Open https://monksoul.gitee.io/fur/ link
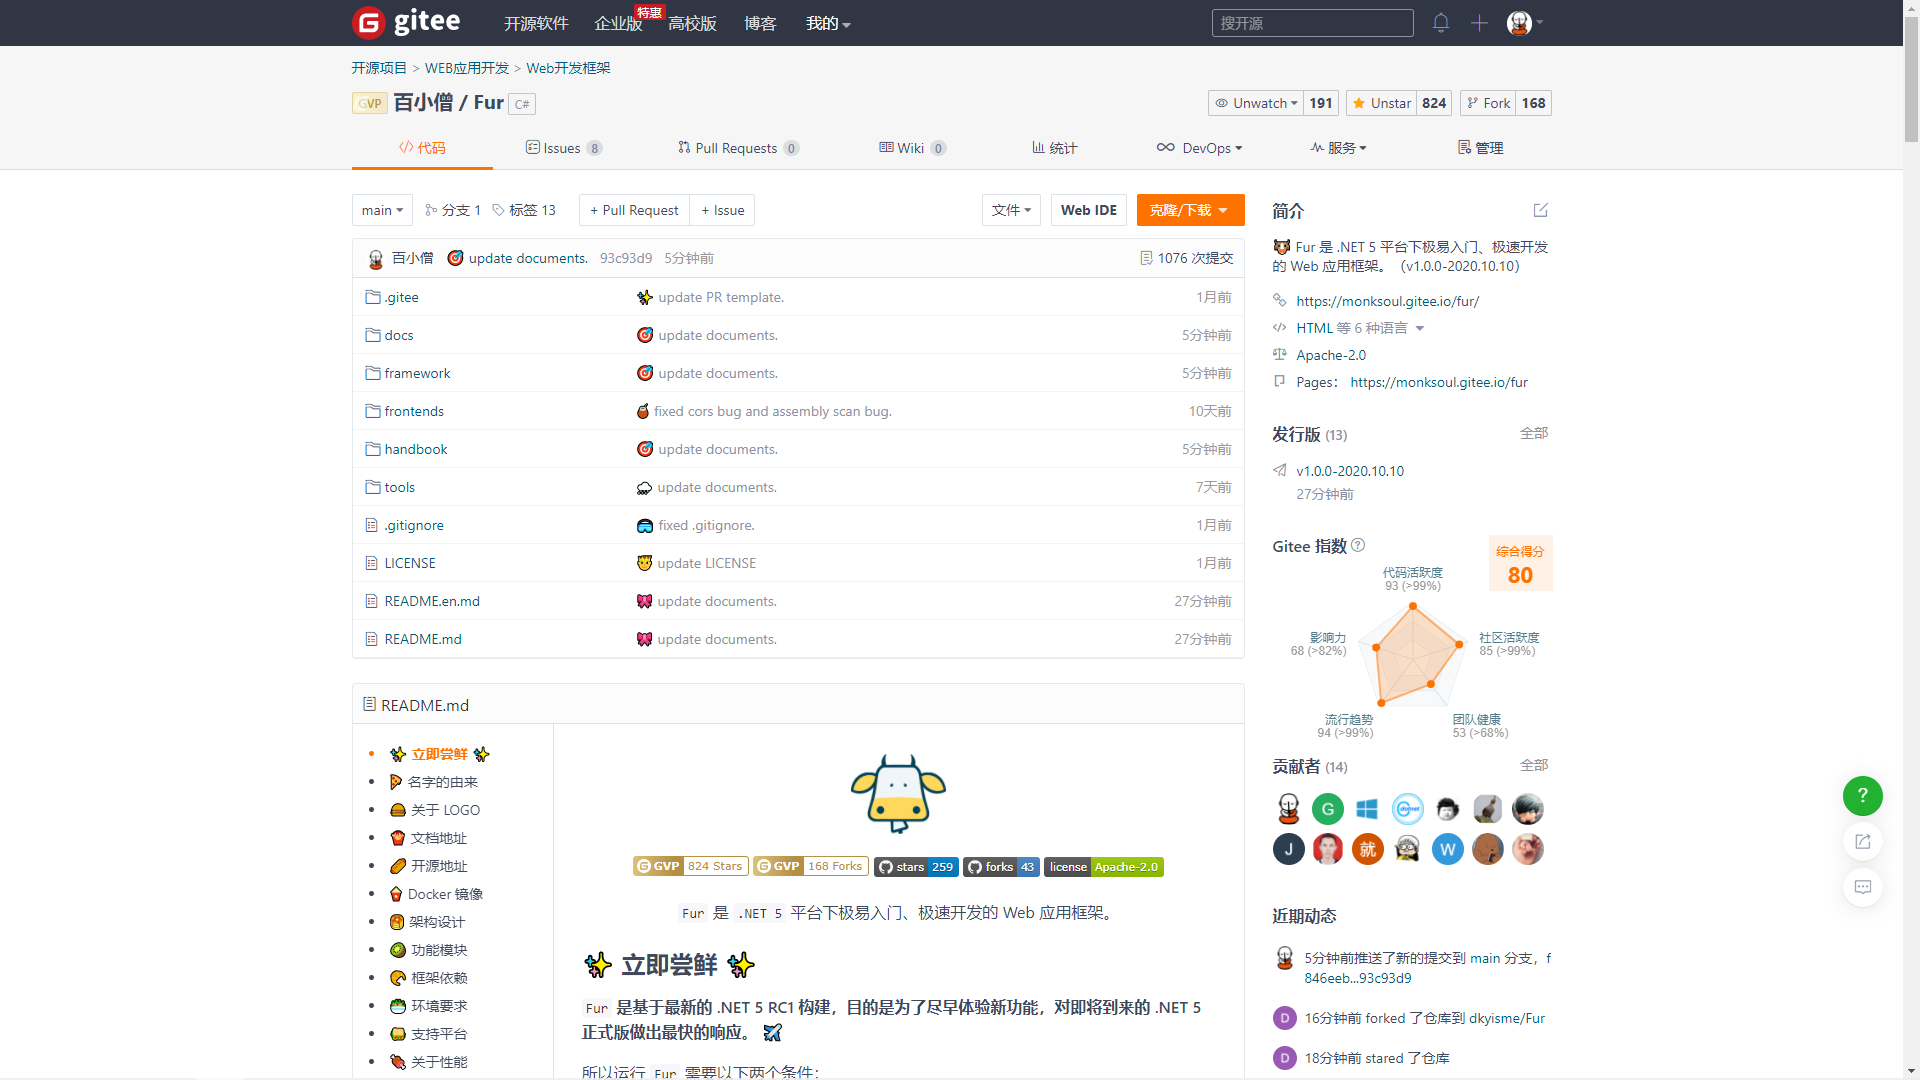Image resolution: width=1920 pixels, height=1080 pixels. coord(1387,301)
